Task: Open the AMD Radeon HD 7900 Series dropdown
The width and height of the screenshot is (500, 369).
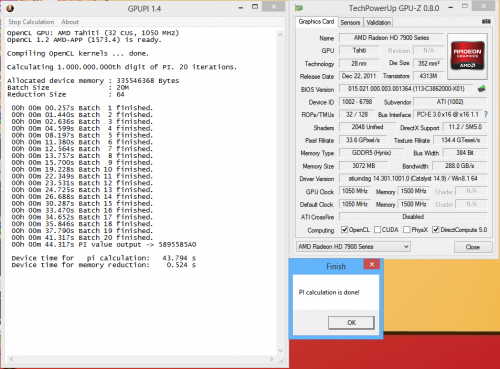Action: click(x=353, y=247)
